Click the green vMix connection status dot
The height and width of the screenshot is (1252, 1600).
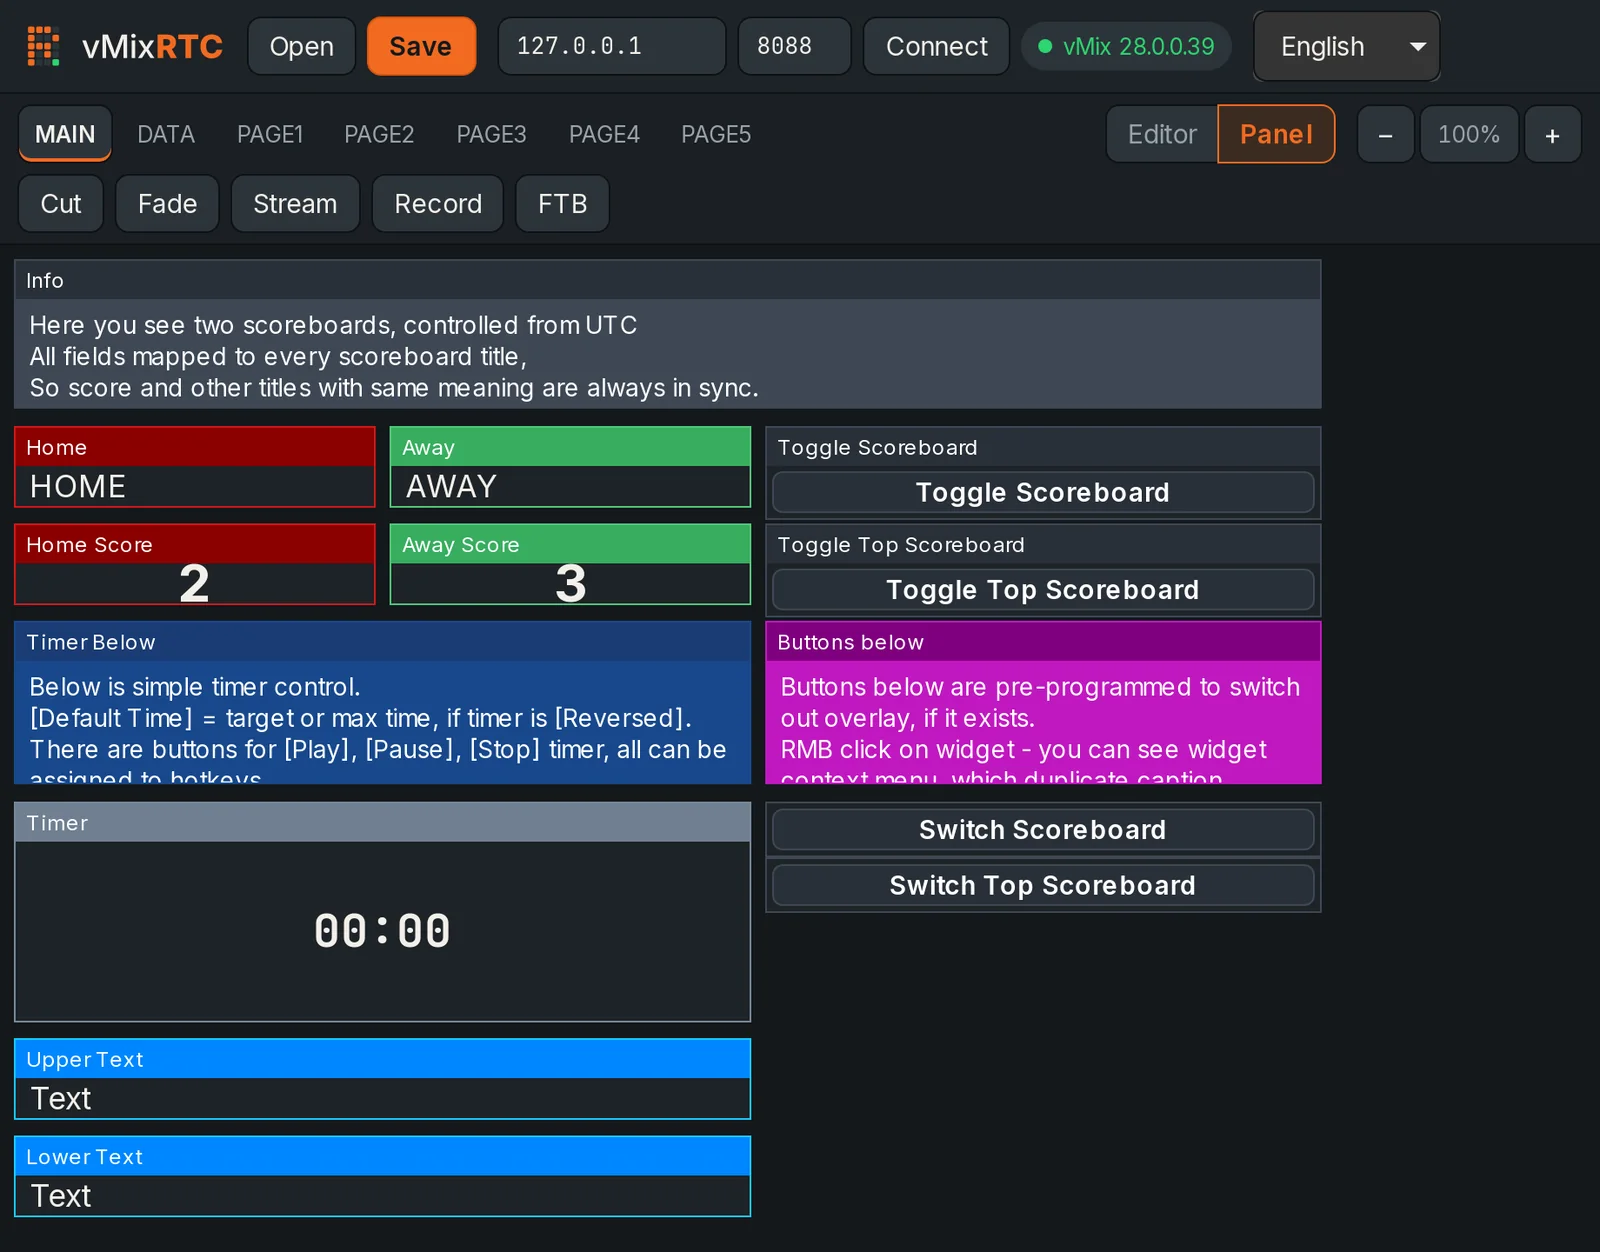click(x=1045, y=46)
